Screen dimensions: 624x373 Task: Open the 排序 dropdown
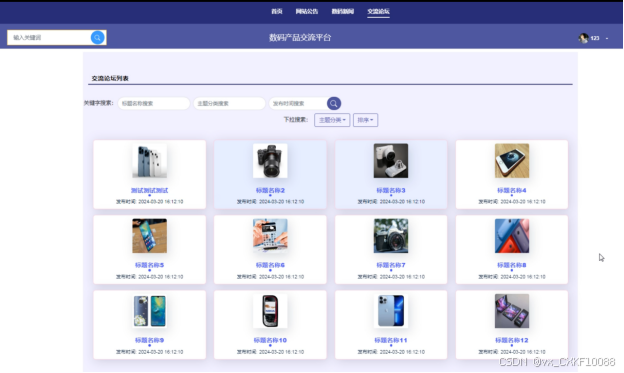(x=365, y=120)
